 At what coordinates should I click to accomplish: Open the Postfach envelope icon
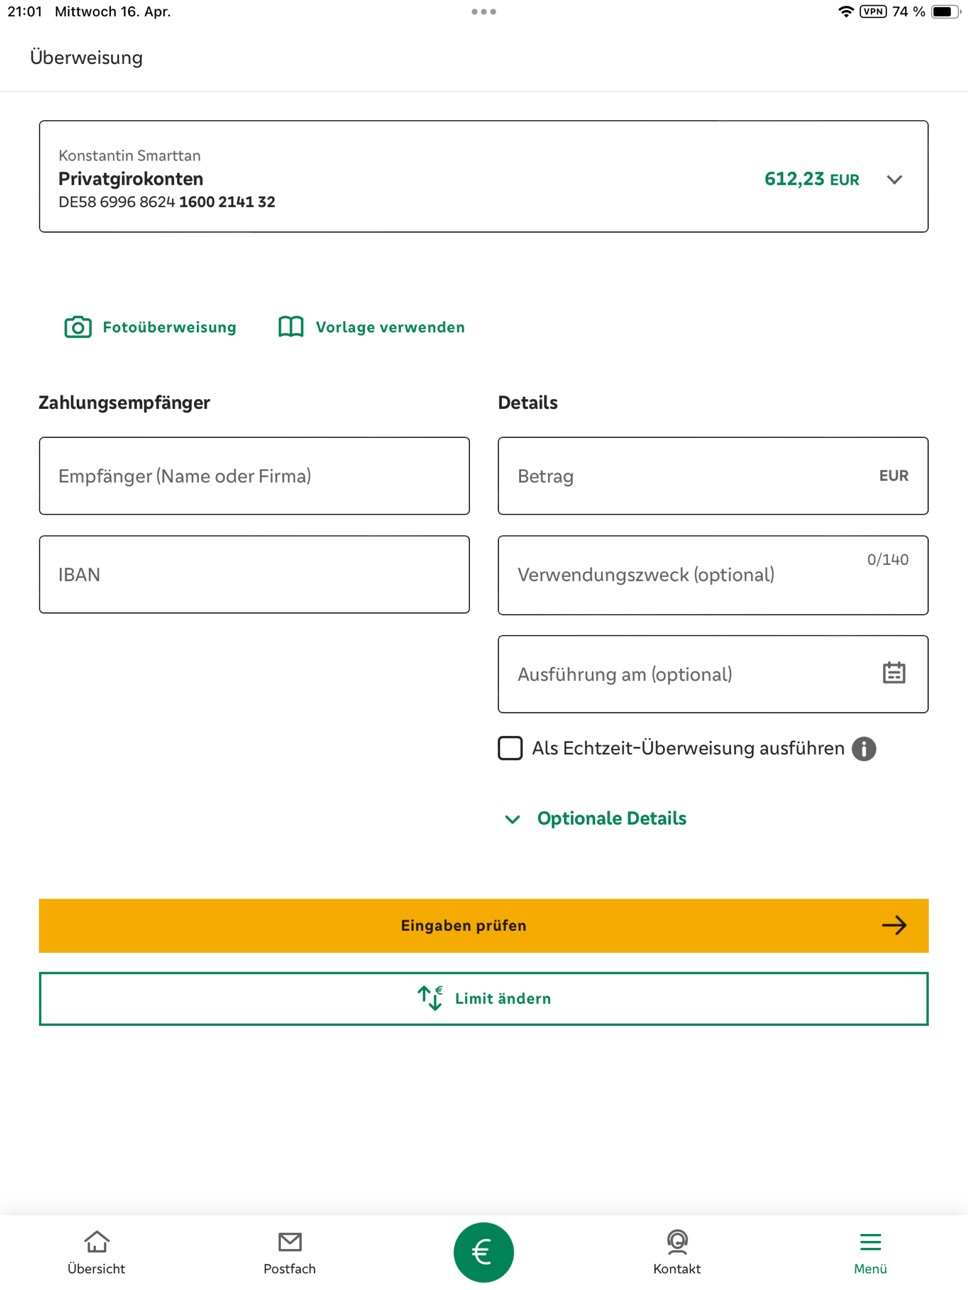point(290,1242)
